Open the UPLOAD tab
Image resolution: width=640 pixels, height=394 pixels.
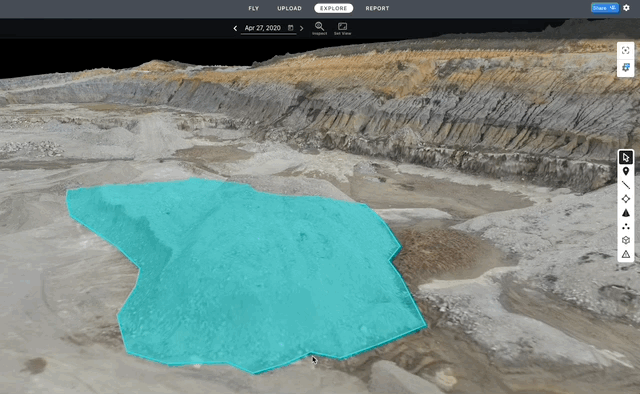click(x=289, y=8)
